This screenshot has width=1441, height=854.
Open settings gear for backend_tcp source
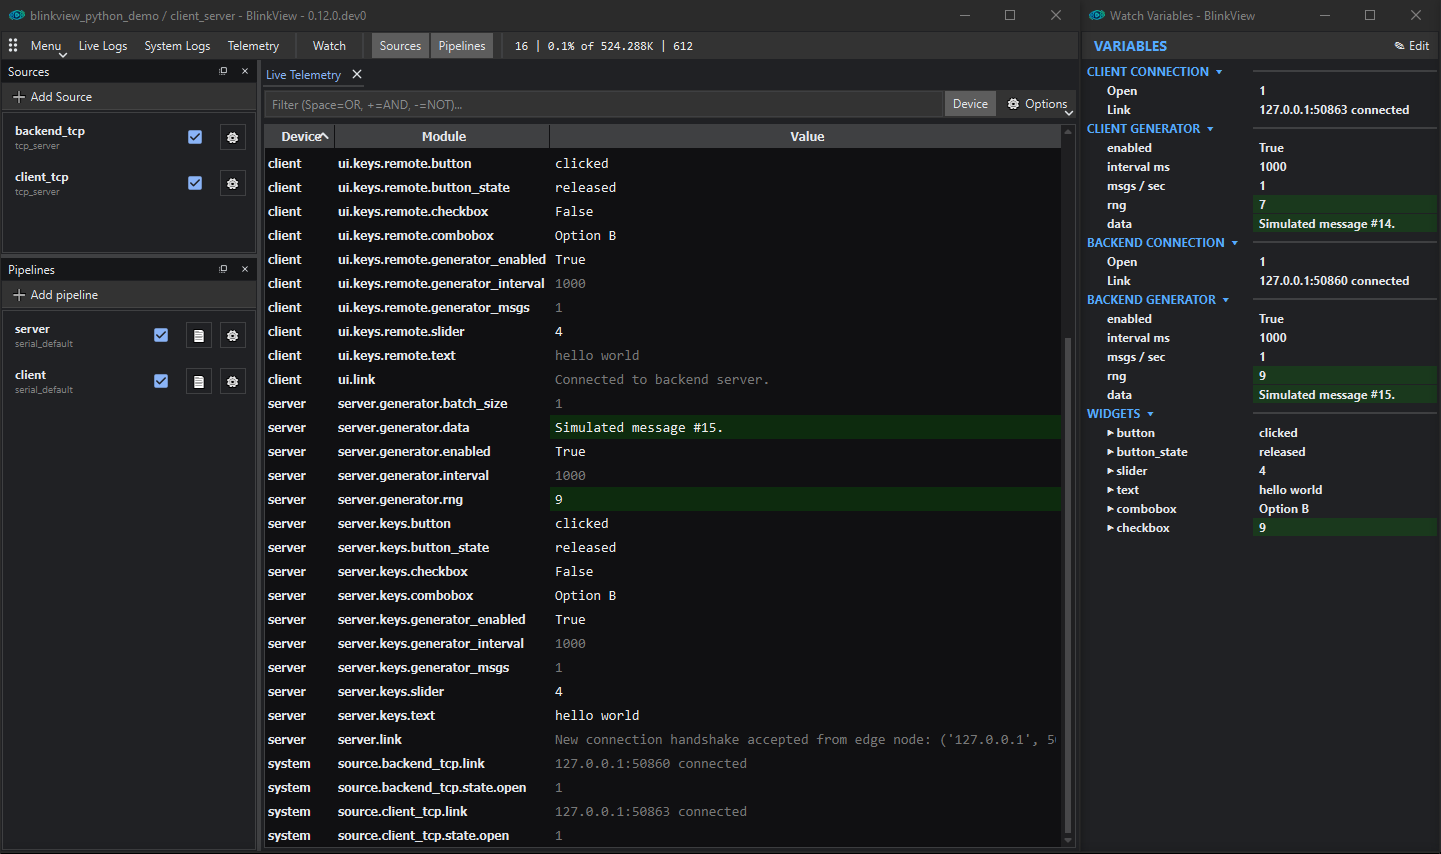[x=232, y=138]
